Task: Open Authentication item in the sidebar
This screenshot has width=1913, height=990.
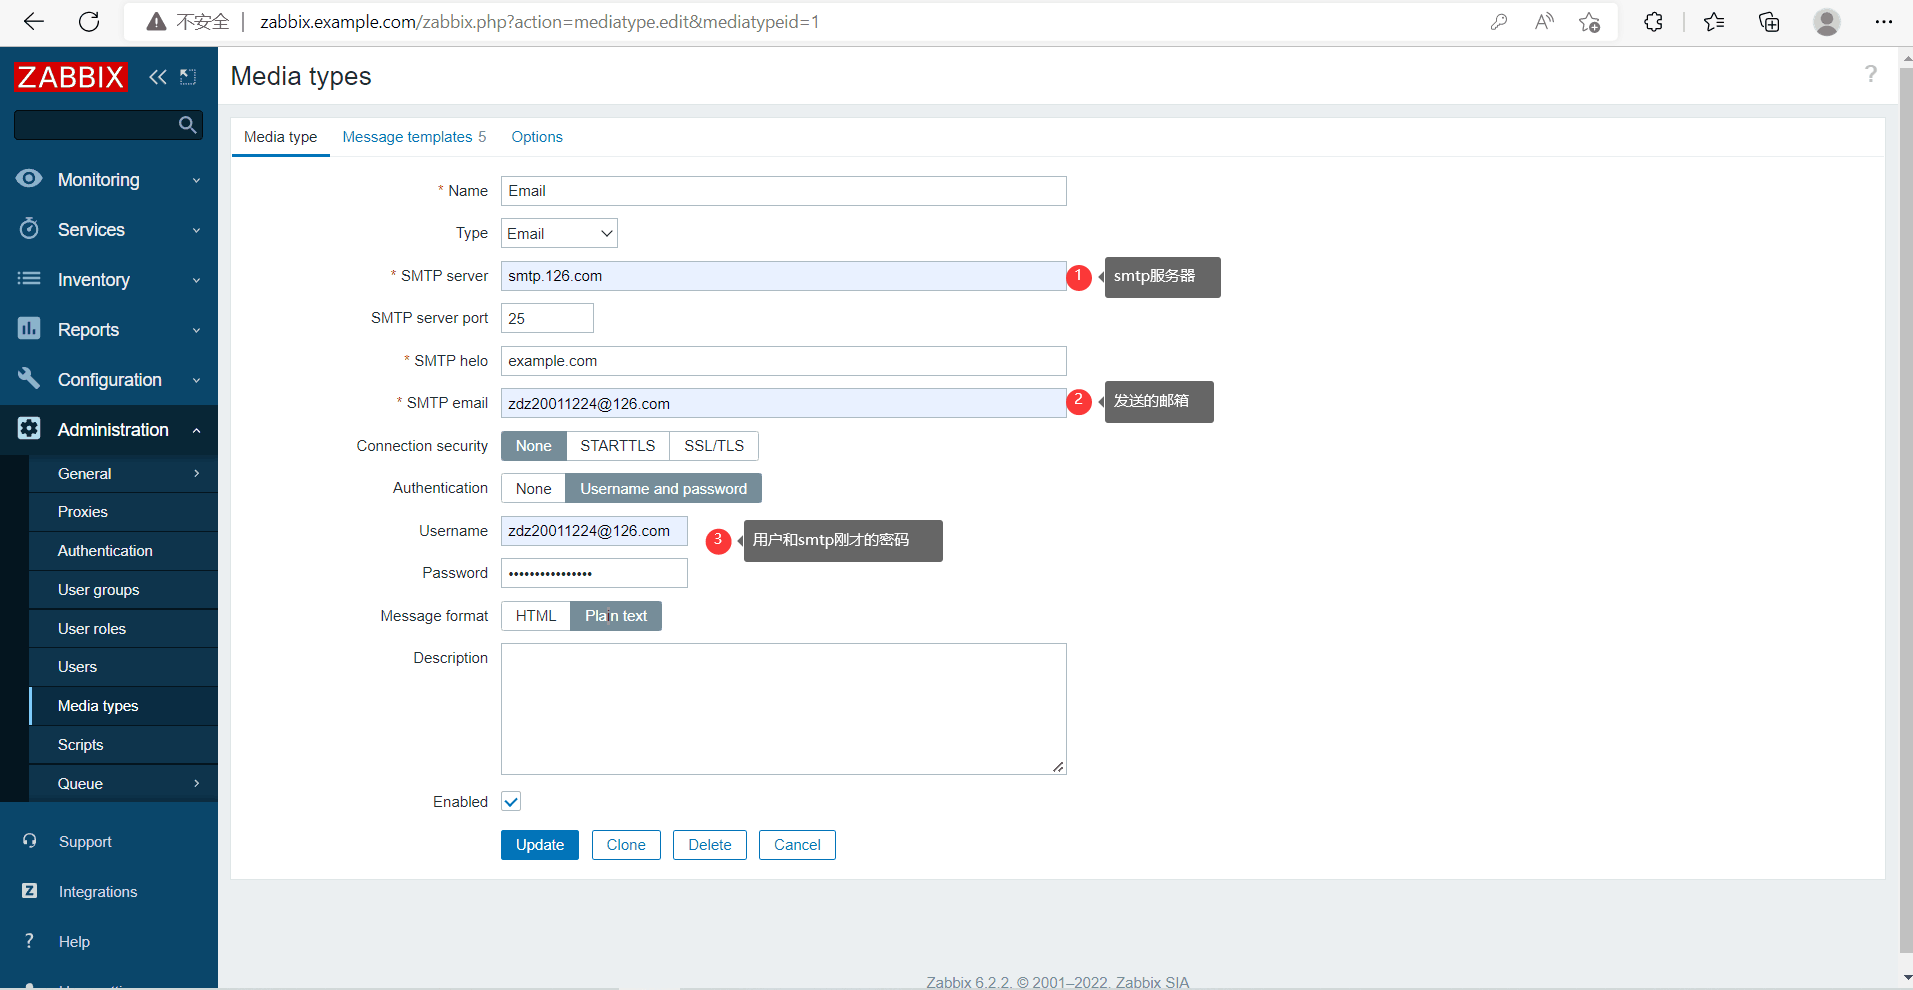Action: pyautogui.click(x=124, y=551)
